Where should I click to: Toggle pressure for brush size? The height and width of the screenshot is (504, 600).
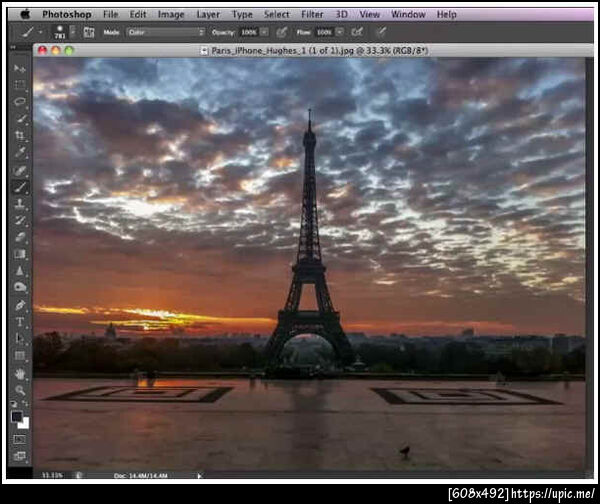coord(380,32)
